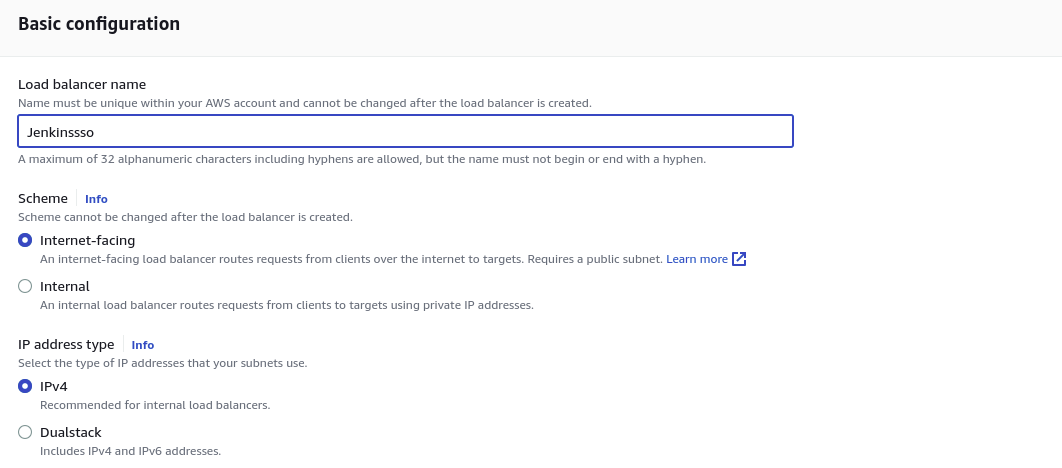Click the IP address type section label
1062x468 pixels.
(x=66, y=344)
